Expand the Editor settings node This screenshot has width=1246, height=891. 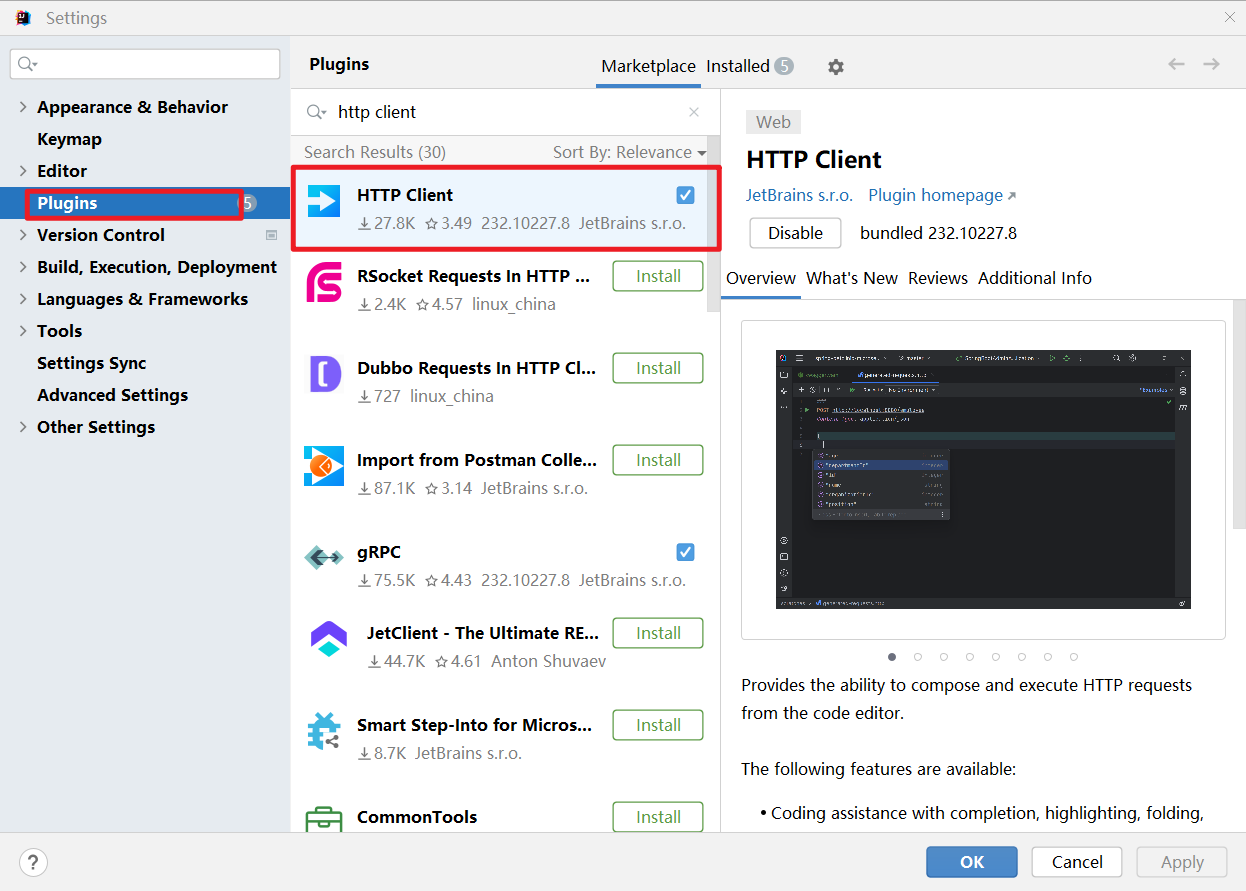click(23, 171)
